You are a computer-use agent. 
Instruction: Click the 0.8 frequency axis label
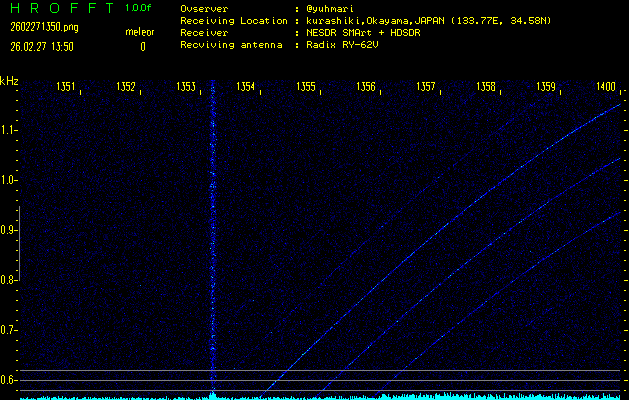tap(9, 280)
